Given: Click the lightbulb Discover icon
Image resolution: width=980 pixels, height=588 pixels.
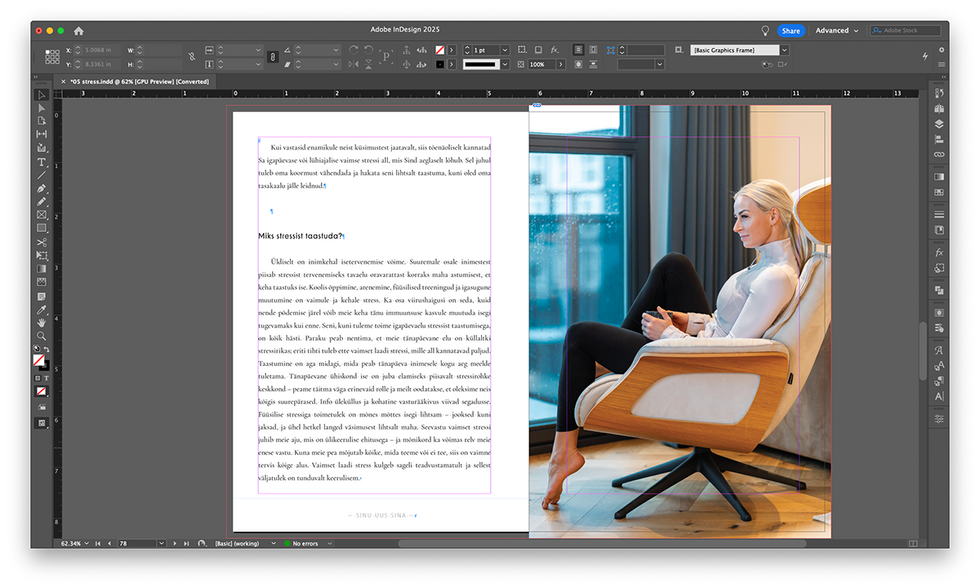Looking at the screenshot, I should (765, 31).
